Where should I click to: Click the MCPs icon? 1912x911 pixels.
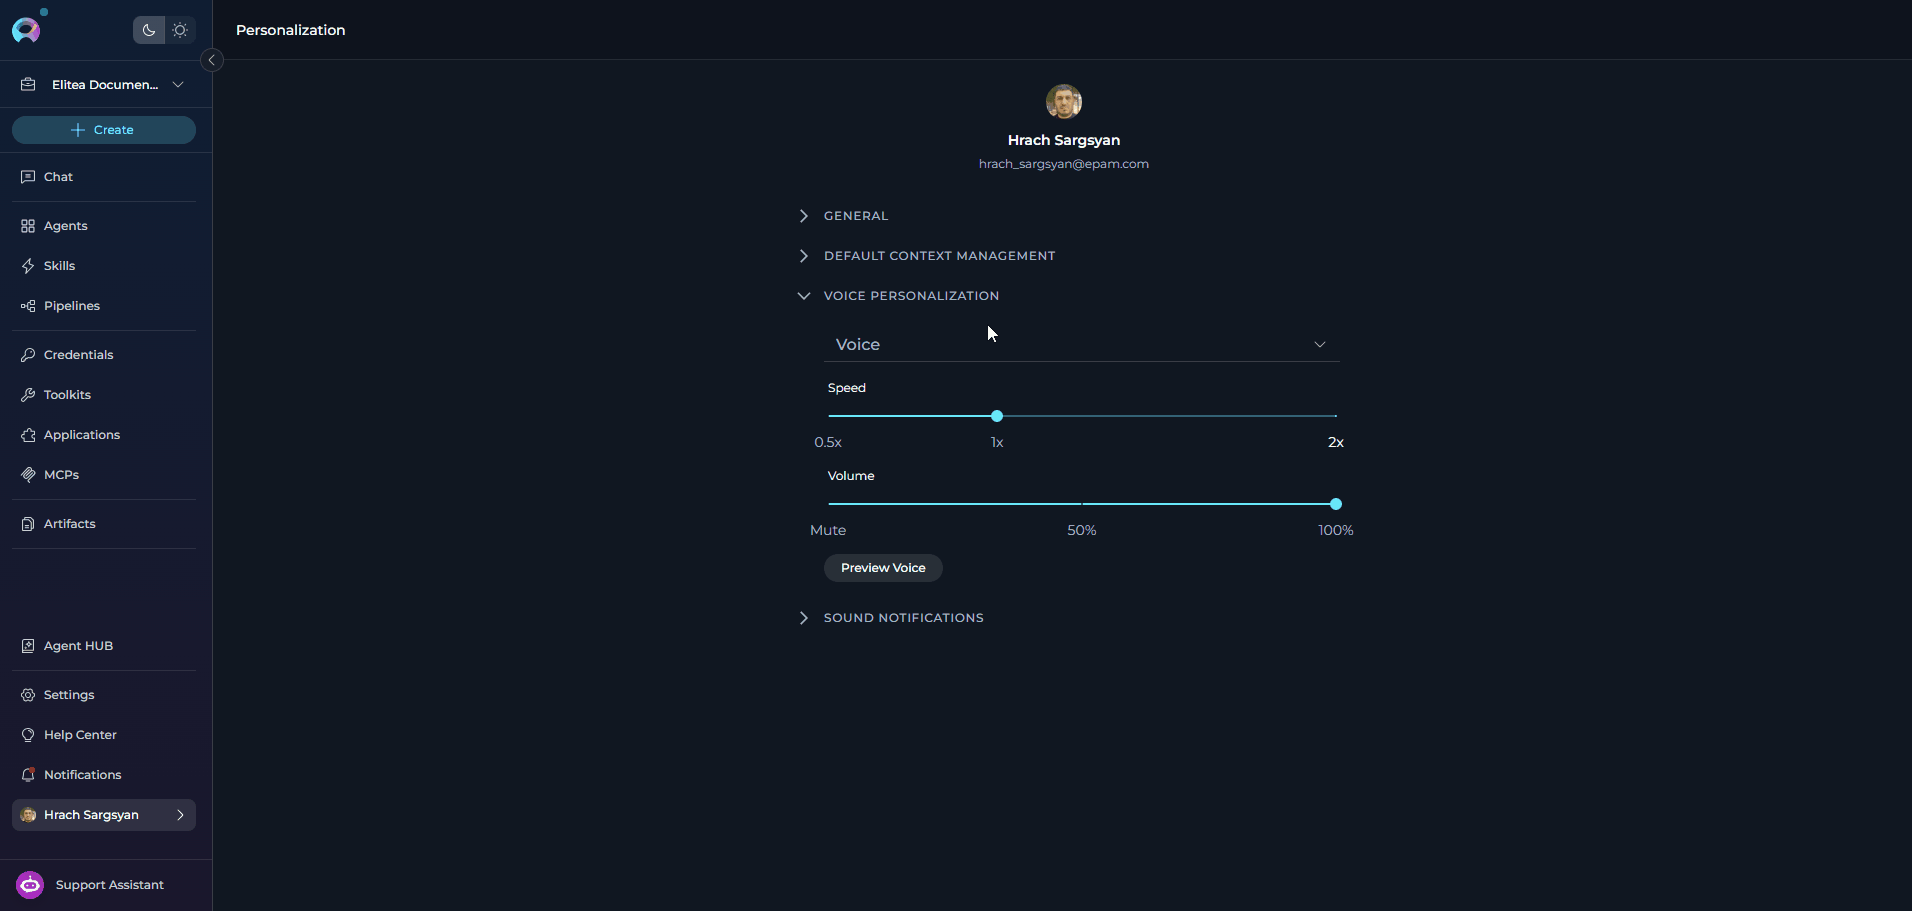[x=28, y=475]
